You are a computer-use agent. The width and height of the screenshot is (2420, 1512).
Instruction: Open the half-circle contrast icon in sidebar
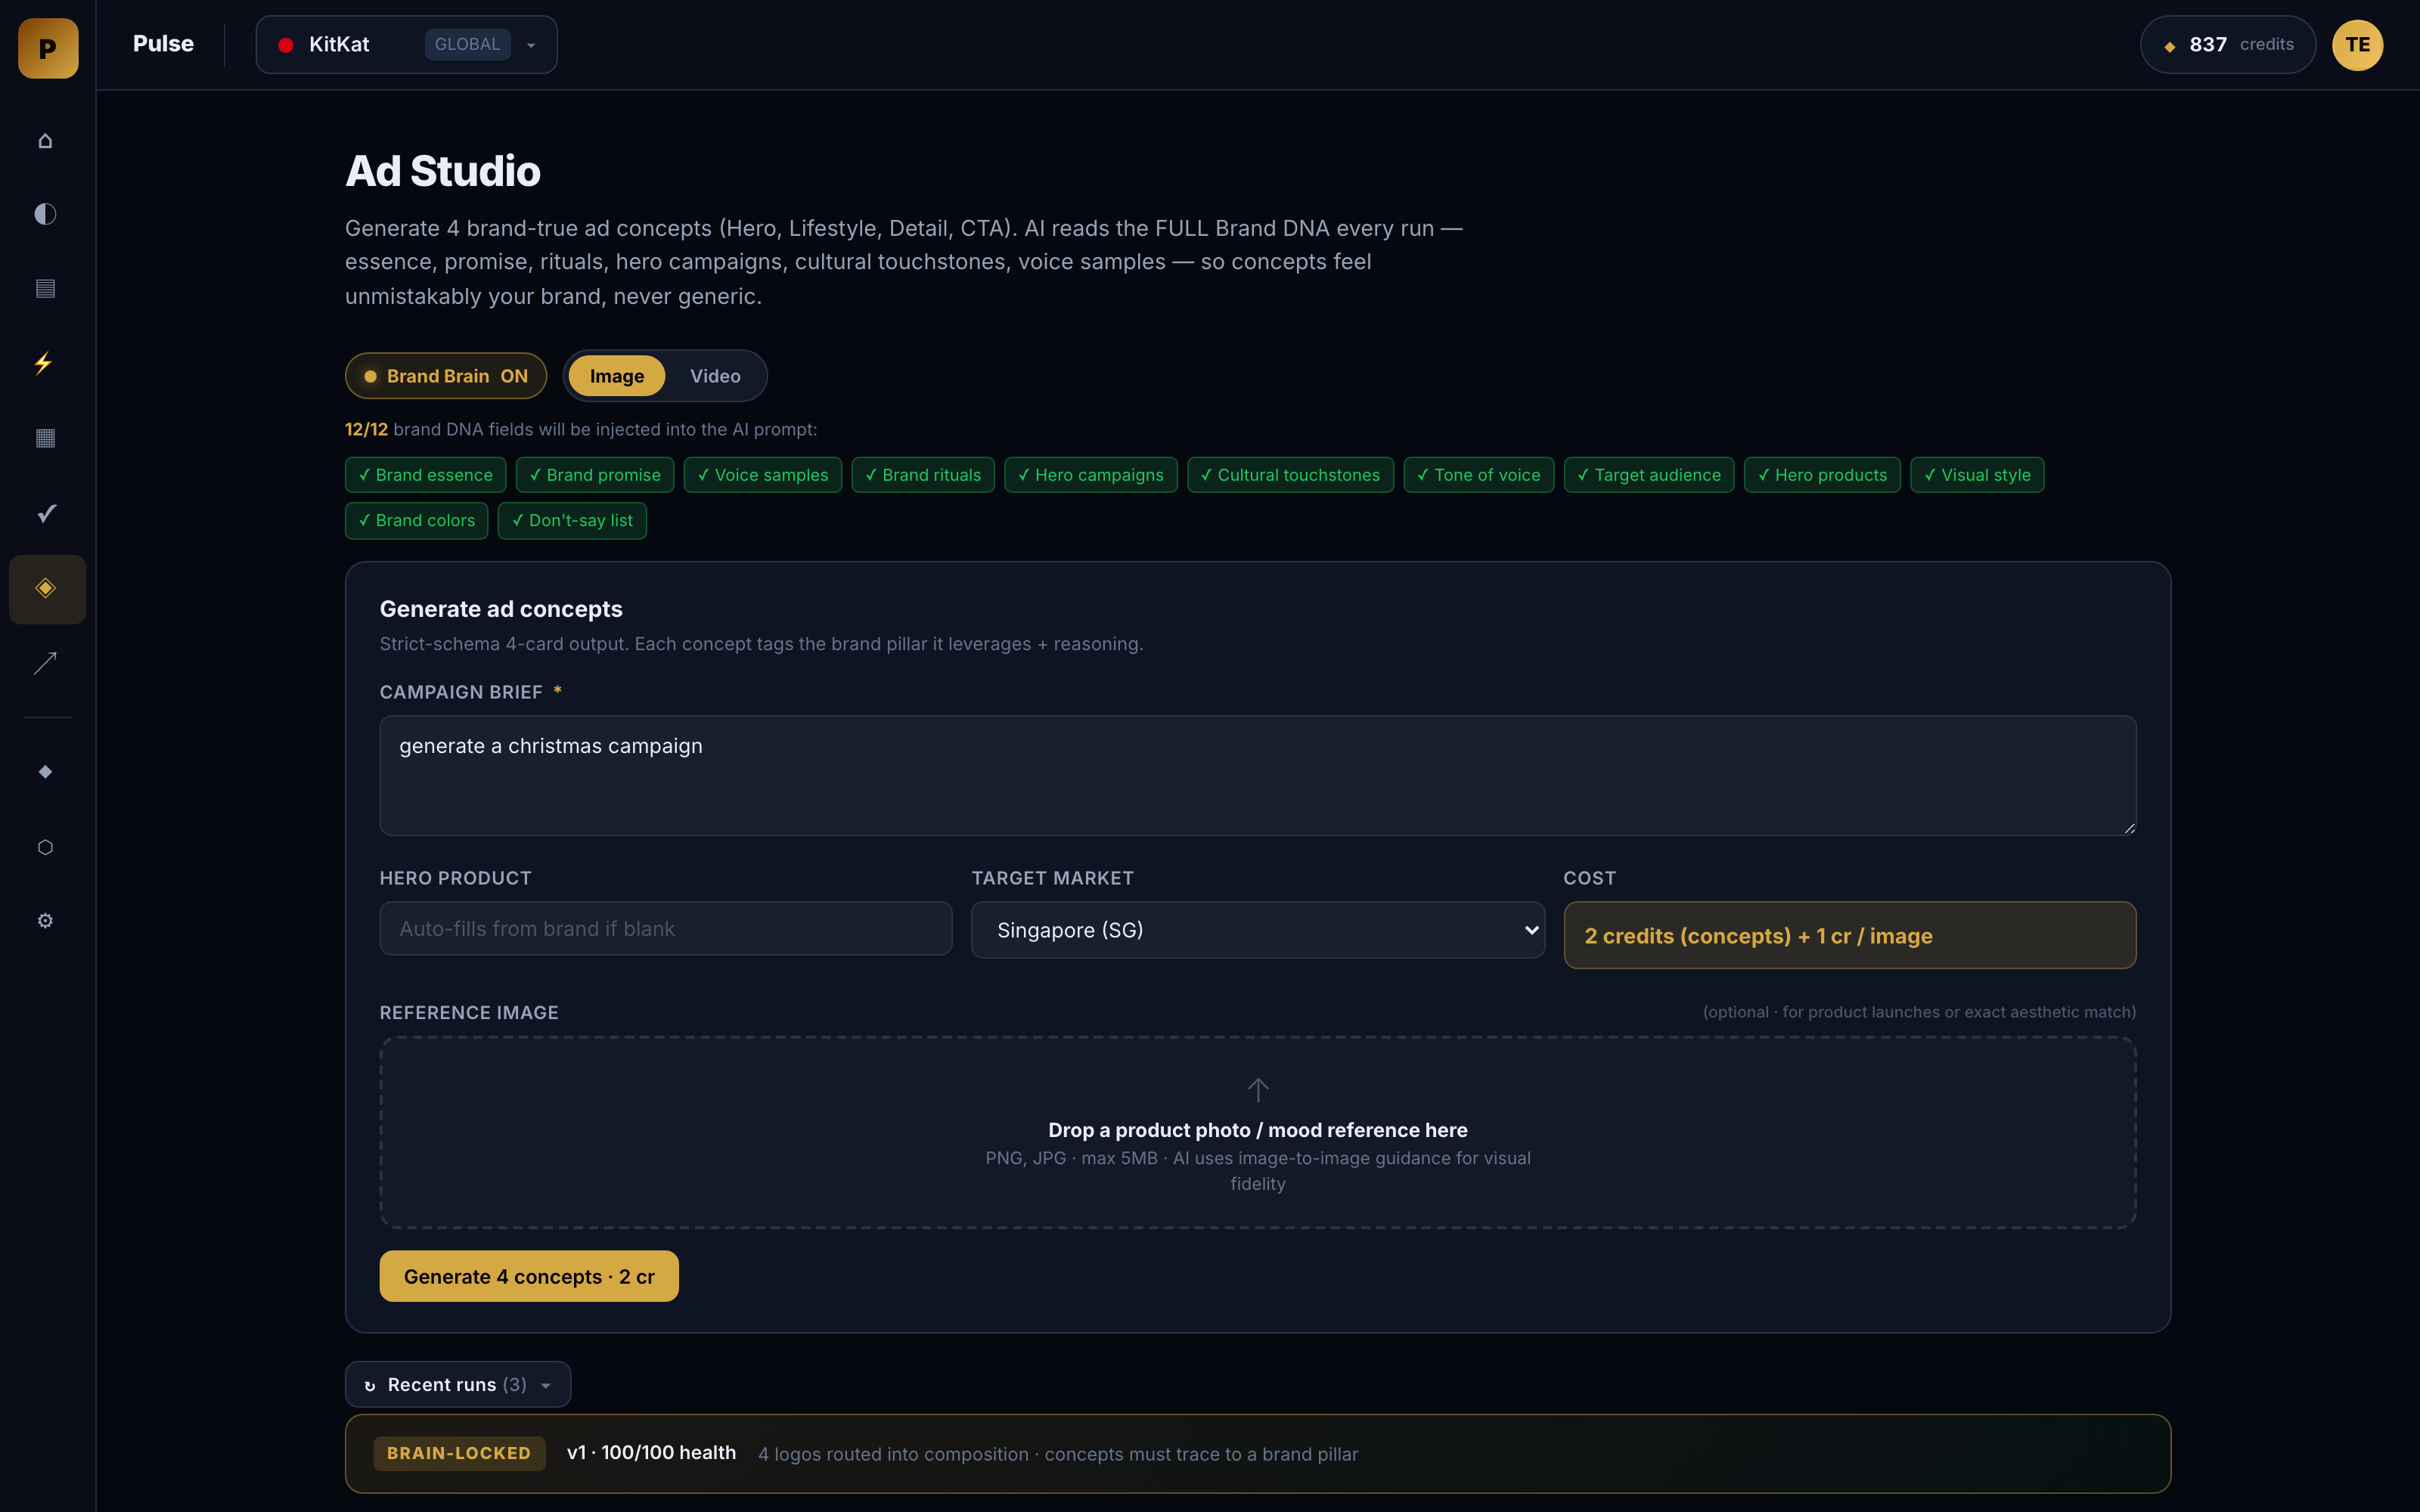45,214
